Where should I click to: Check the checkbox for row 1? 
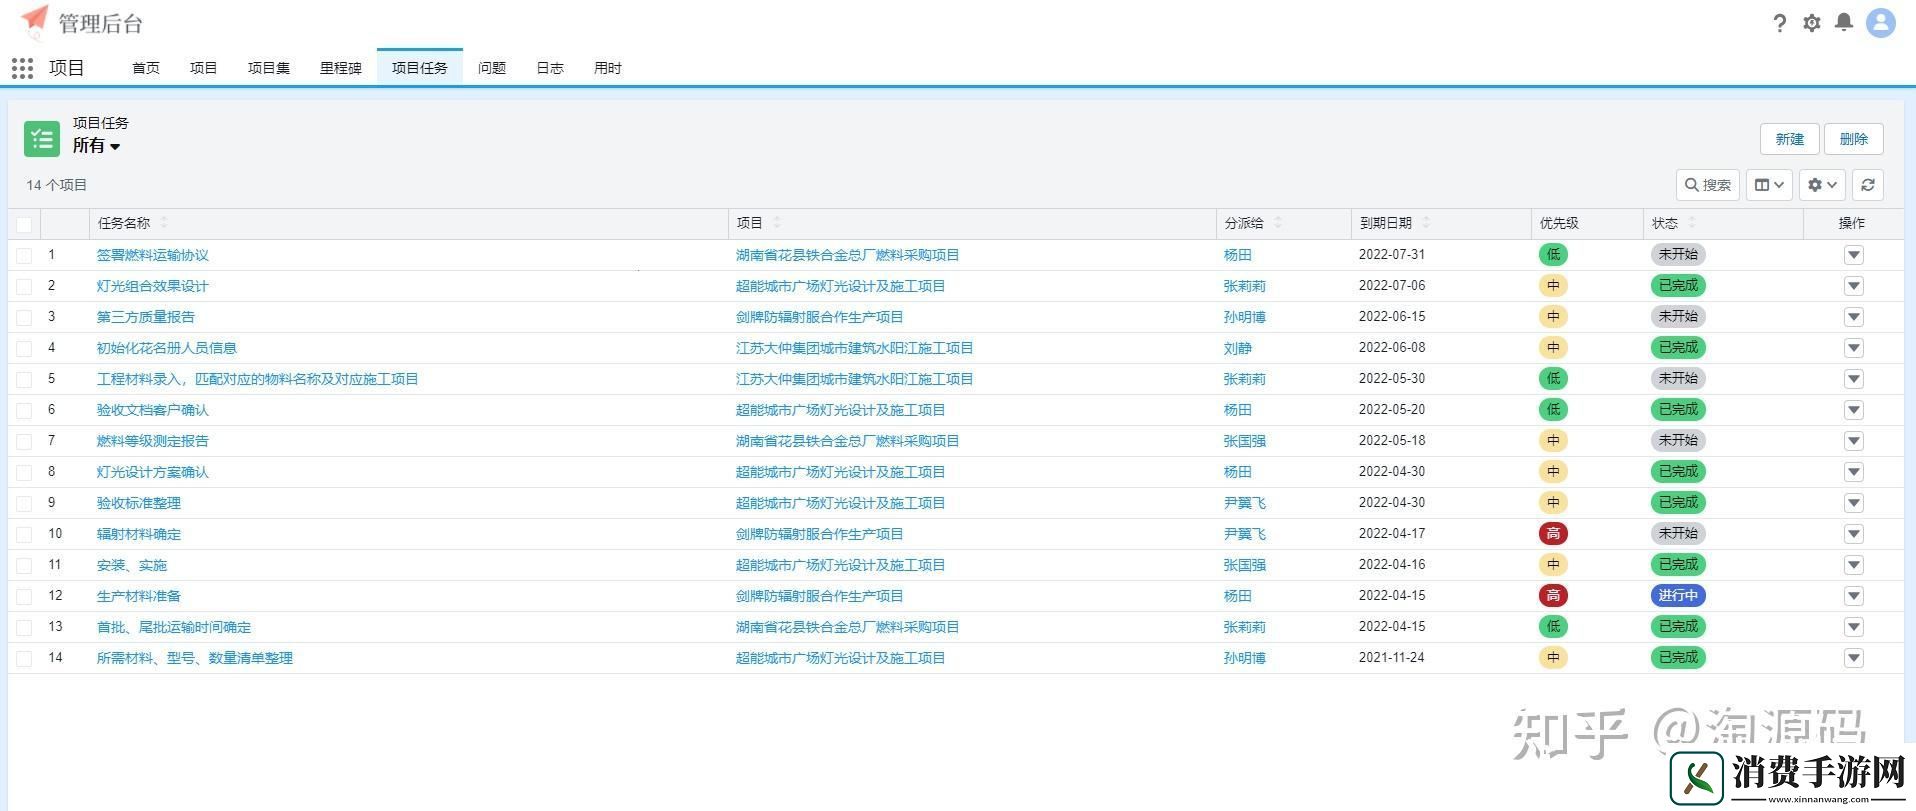coord(24,256)
